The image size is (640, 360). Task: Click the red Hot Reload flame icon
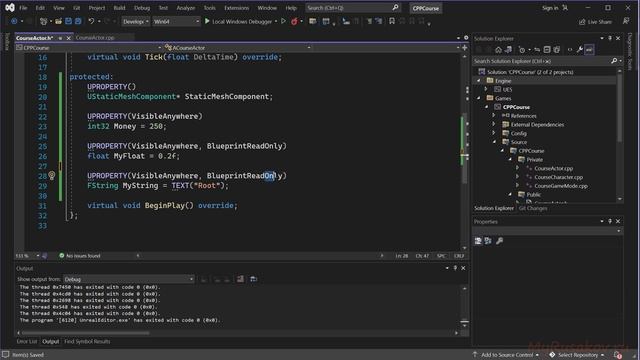294,21
